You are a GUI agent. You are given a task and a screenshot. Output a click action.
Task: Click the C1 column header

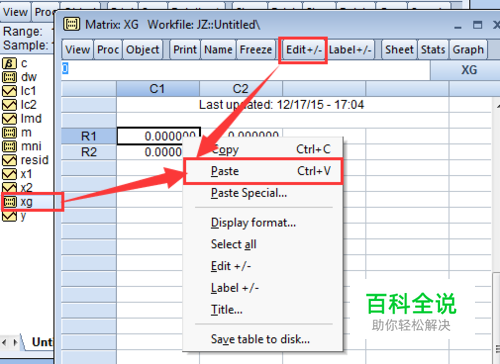tap(158, 89)
